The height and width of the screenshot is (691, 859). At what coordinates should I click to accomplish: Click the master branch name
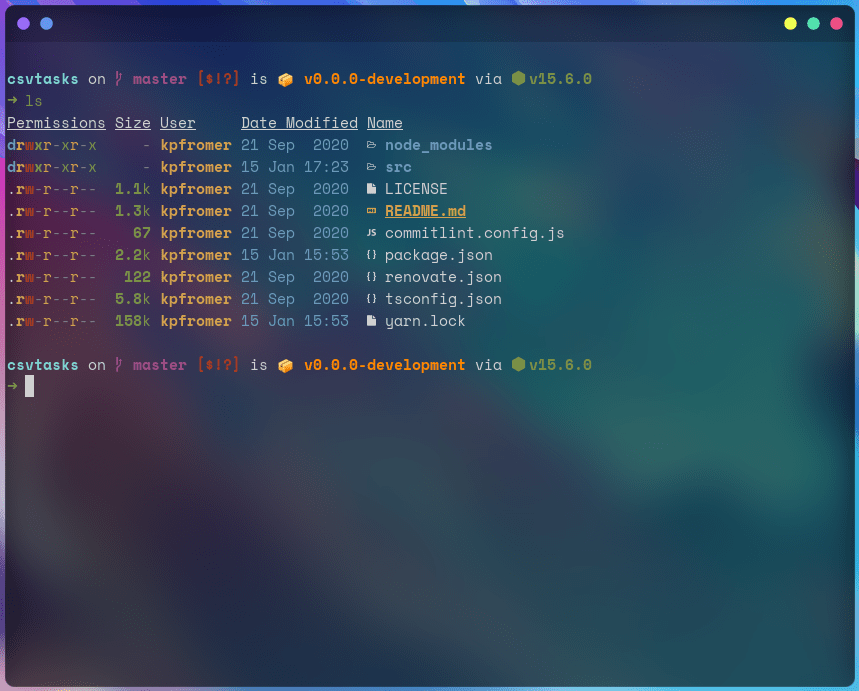pyautogui.click(x=160, y=78)
